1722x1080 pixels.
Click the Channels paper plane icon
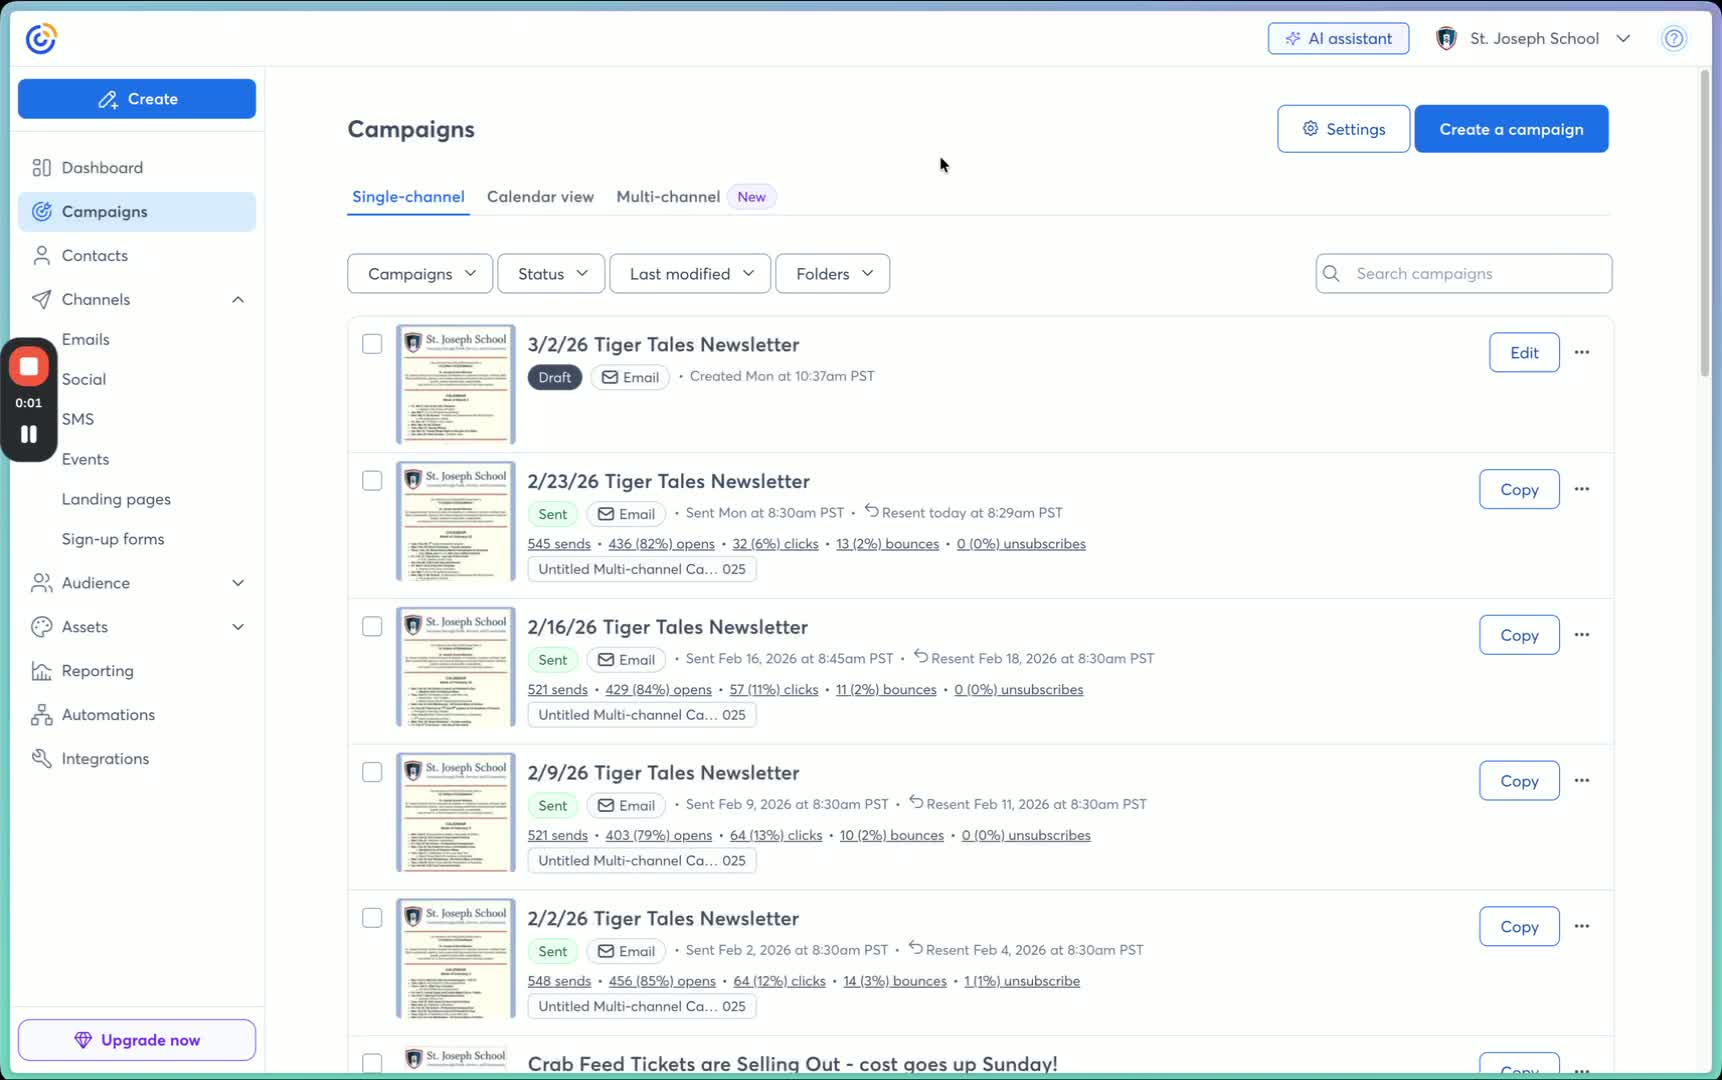point(41,299)
